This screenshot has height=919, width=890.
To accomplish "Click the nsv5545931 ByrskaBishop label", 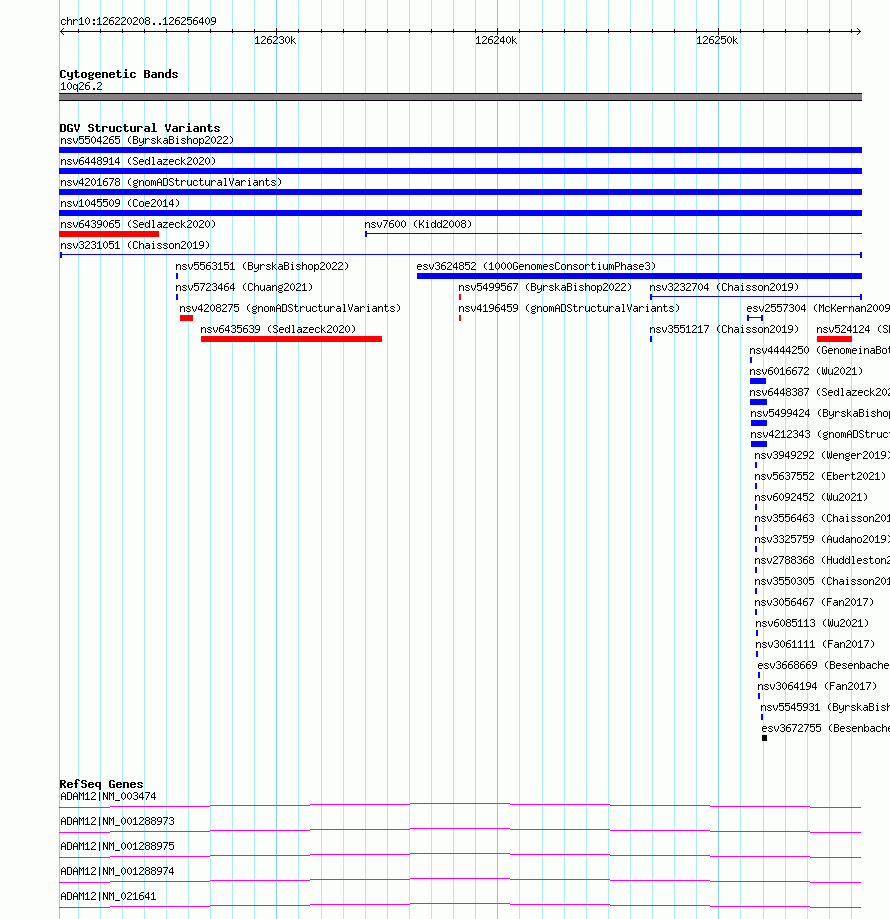I will pos(825,708).
